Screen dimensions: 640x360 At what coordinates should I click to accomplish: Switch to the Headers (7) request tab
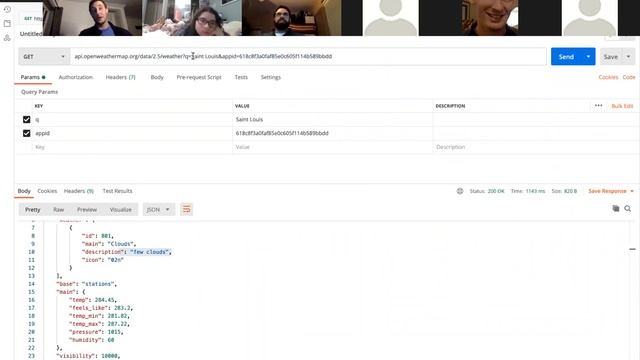[x=120, y=77]
